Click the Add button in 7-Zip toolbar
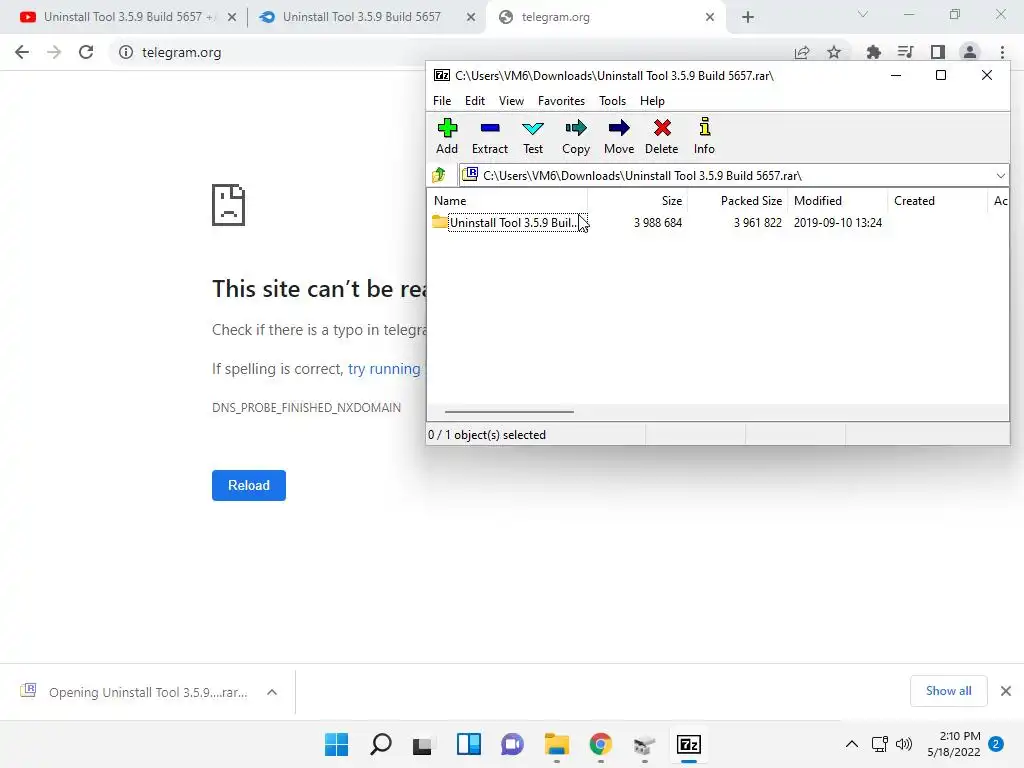This screenshot has width=1024, height=768. point(447,136)
